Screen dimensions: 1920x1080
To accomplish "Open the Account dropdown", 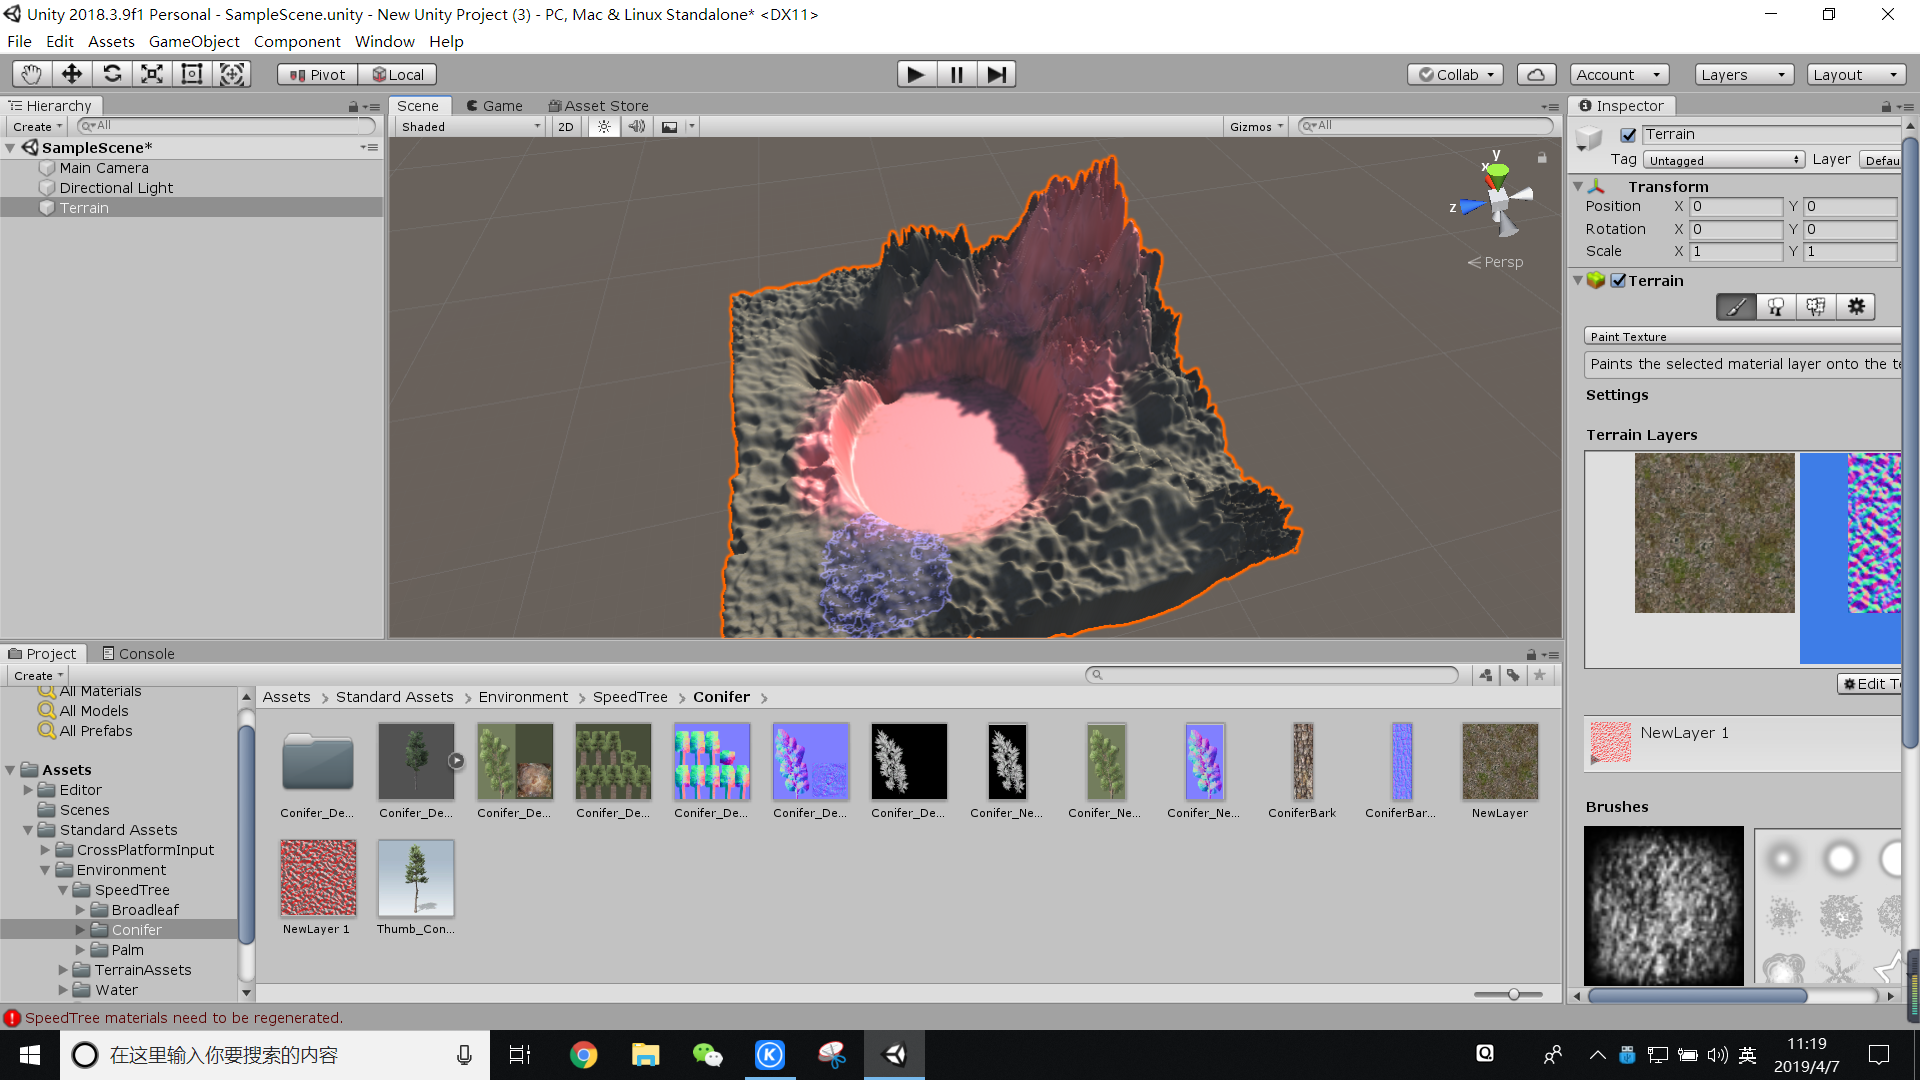I will [1619, 74].
